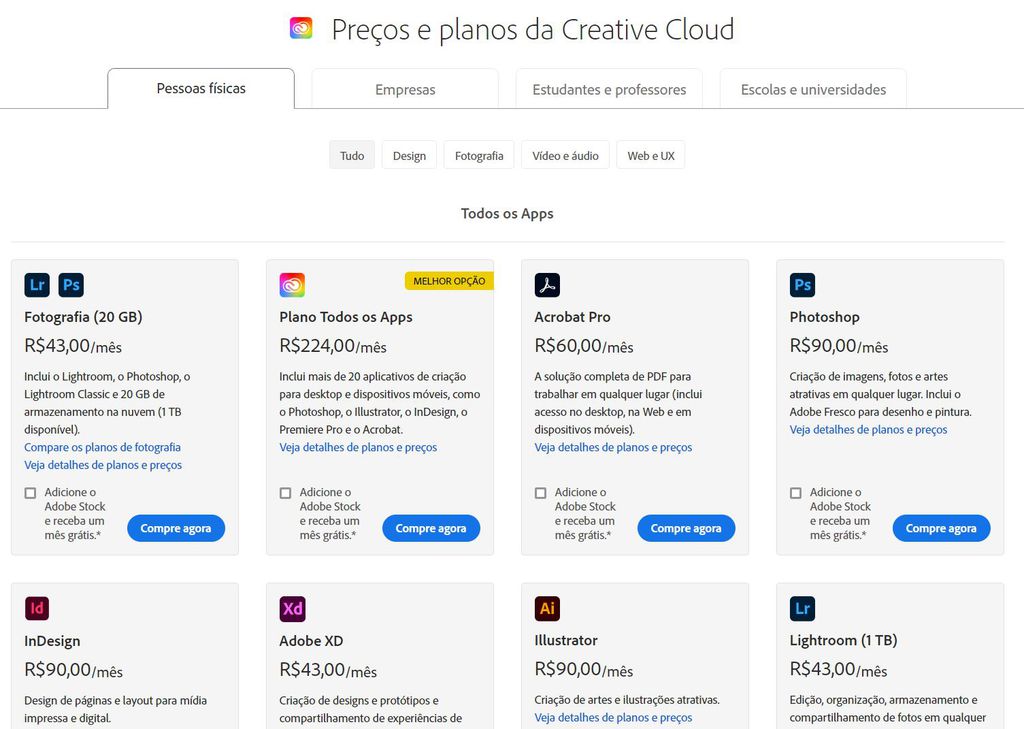Switch to the Pessoas físicas tab
Screen dimensions: 1024x729
click(201, 88)
